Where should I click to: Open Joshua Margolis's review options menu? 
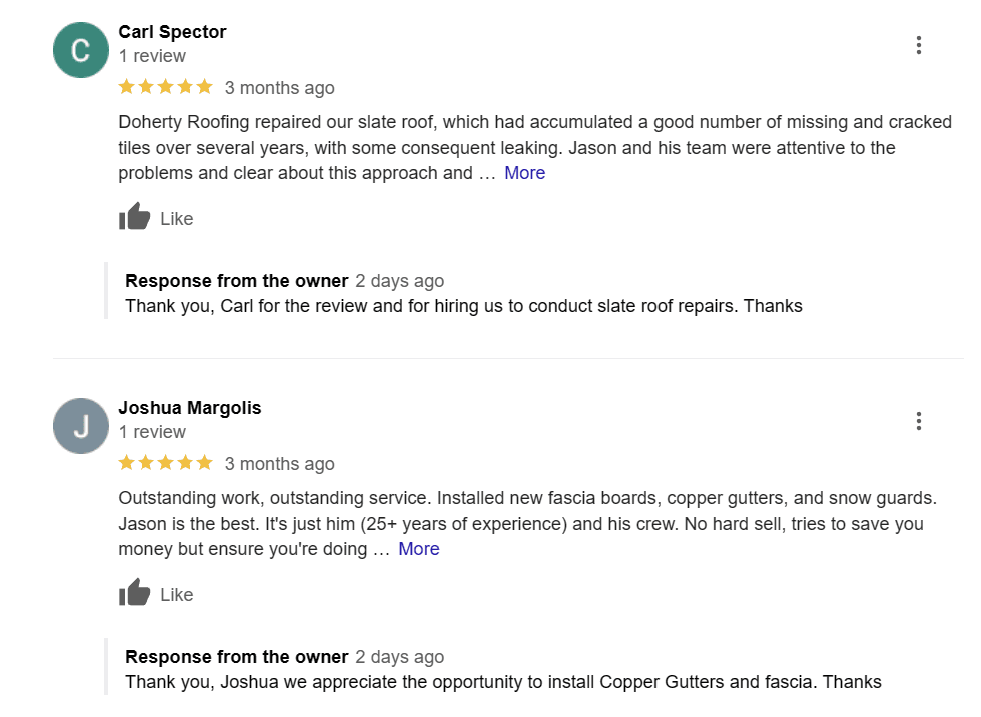(x=918, y=421)
